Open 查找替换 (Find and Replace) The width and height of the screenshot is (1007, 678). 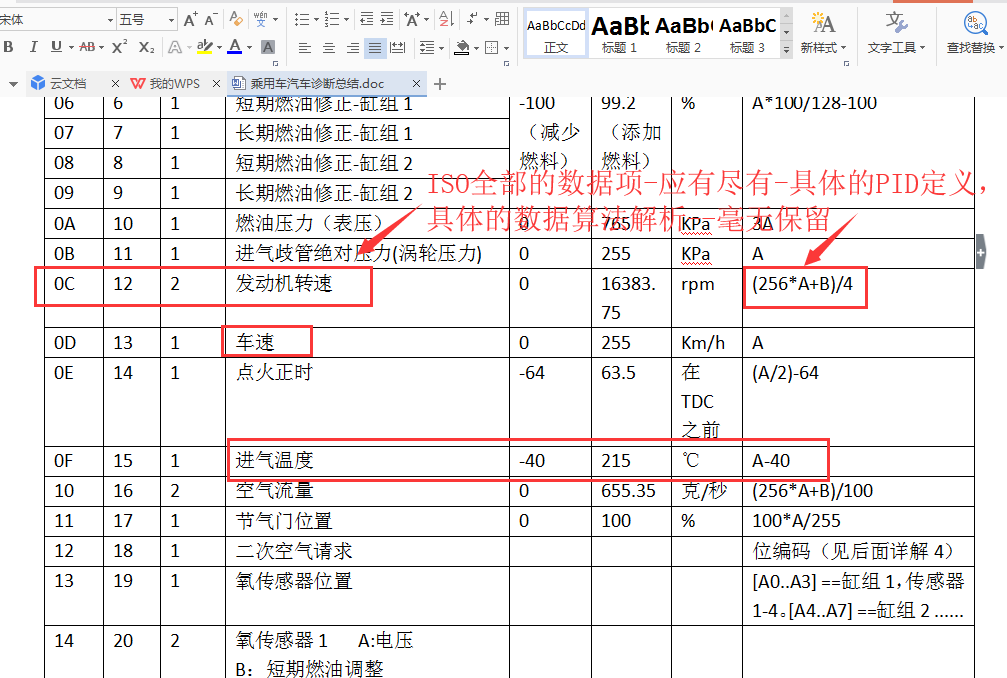(x=975, y=30)
